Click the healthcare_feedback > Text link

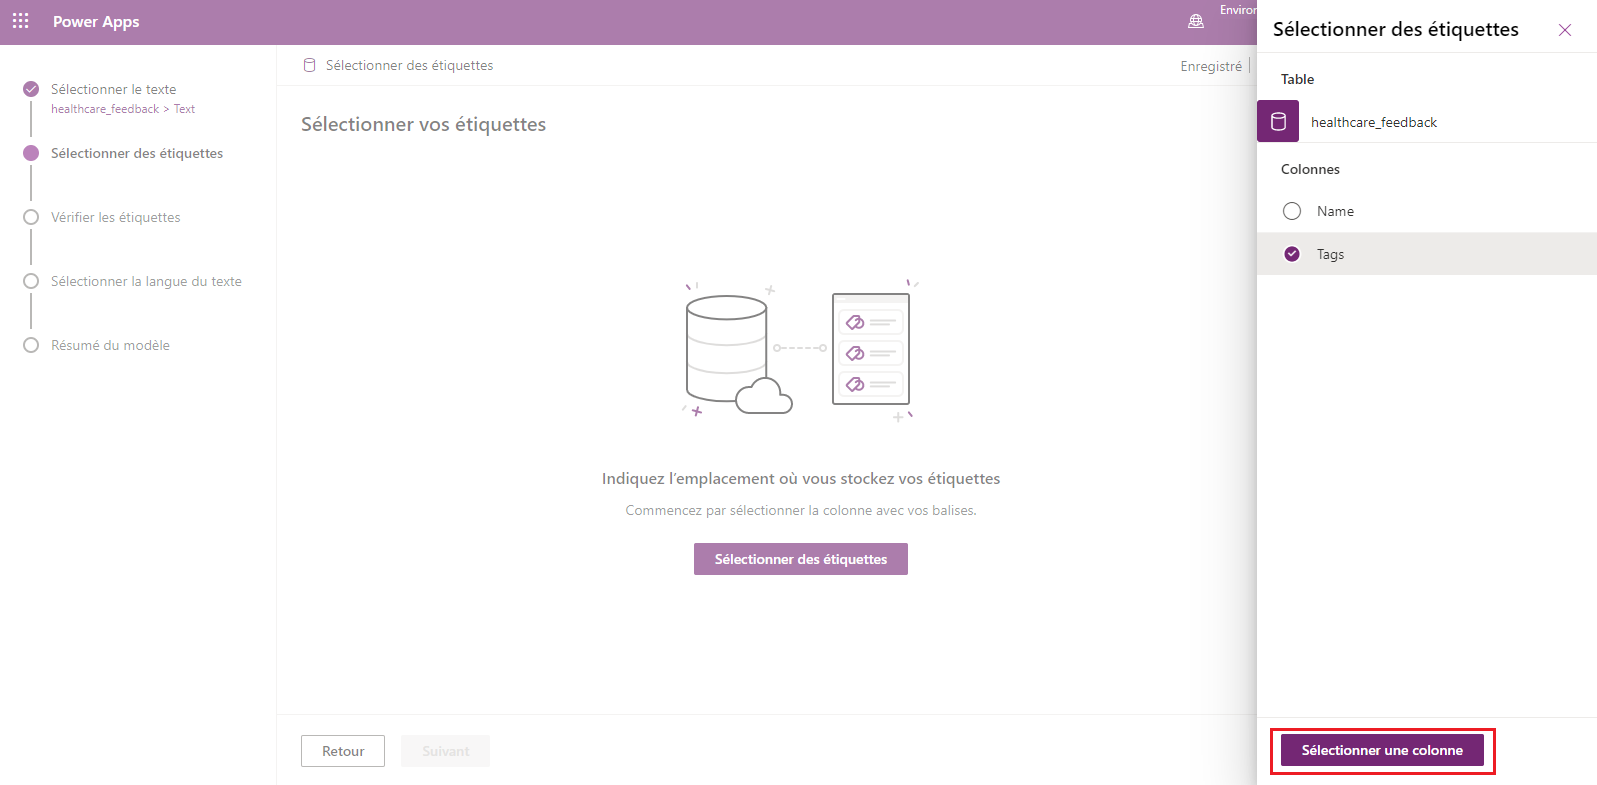pyautogui.click(x=123, y=109)
